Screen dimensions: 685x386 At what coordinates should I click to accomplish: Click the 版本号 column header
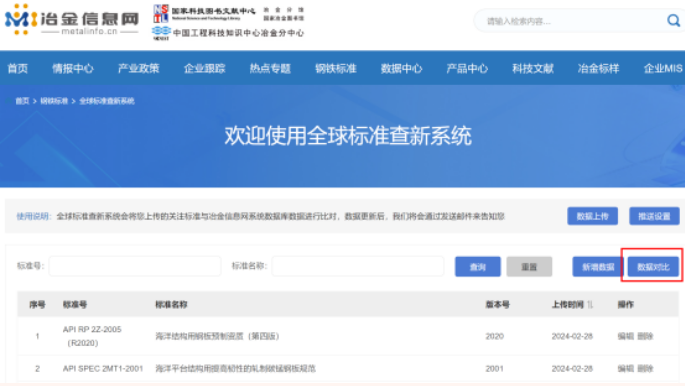click(498, 304)
